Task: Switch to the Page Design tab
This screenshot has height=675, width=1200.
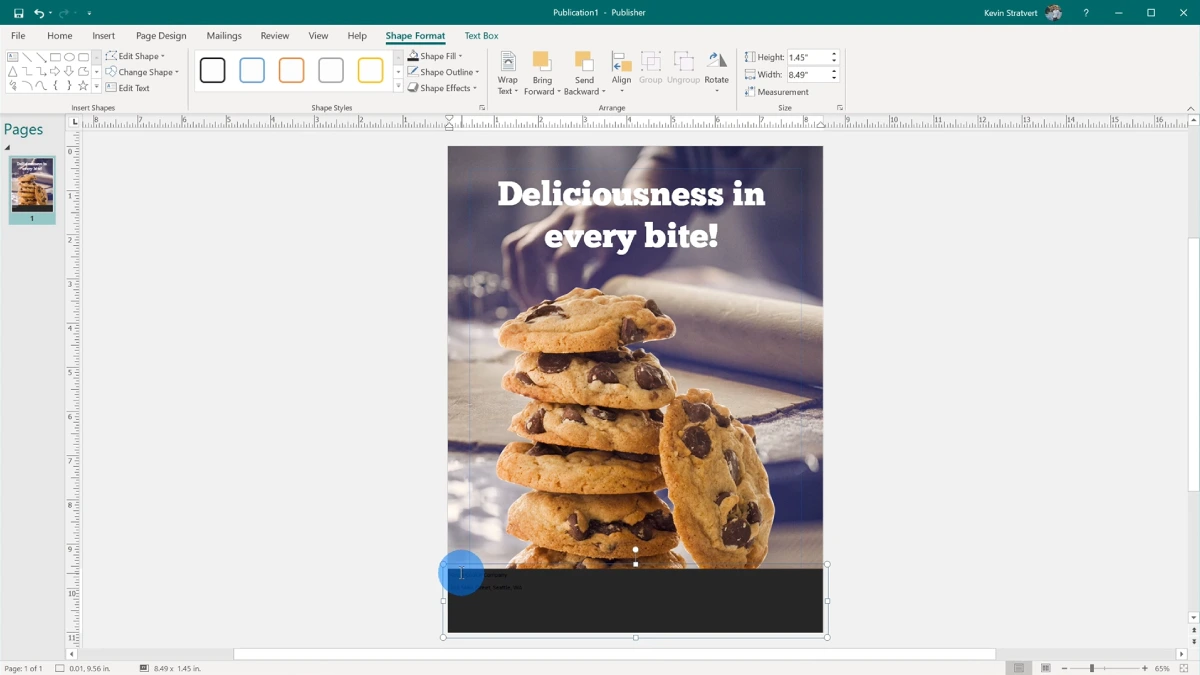Action: (x=161, y=35)
